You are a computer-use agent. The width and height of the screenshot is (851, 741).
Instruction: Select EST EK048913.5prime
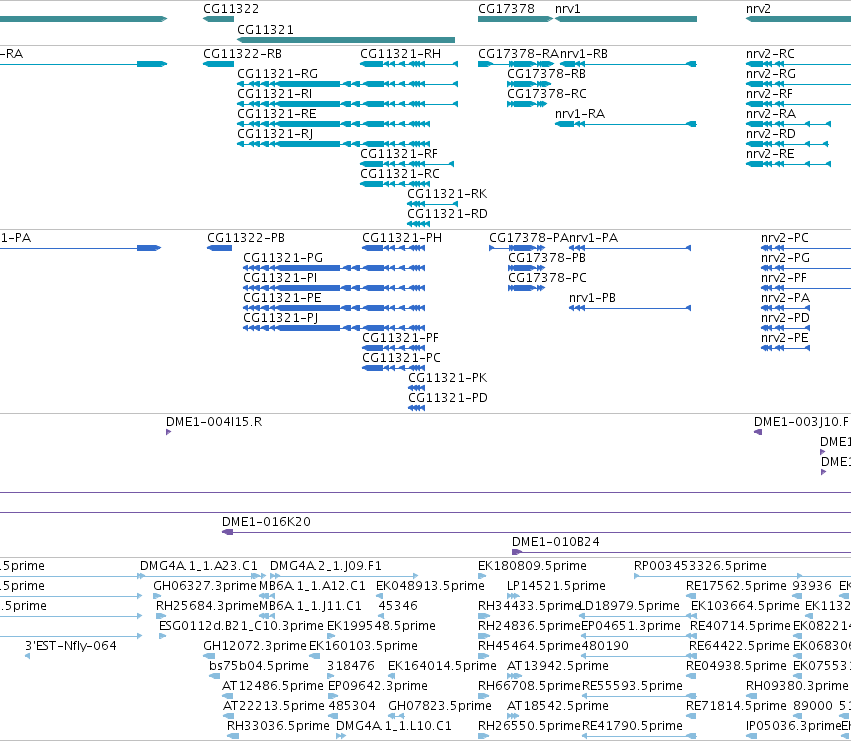point(430,586)
